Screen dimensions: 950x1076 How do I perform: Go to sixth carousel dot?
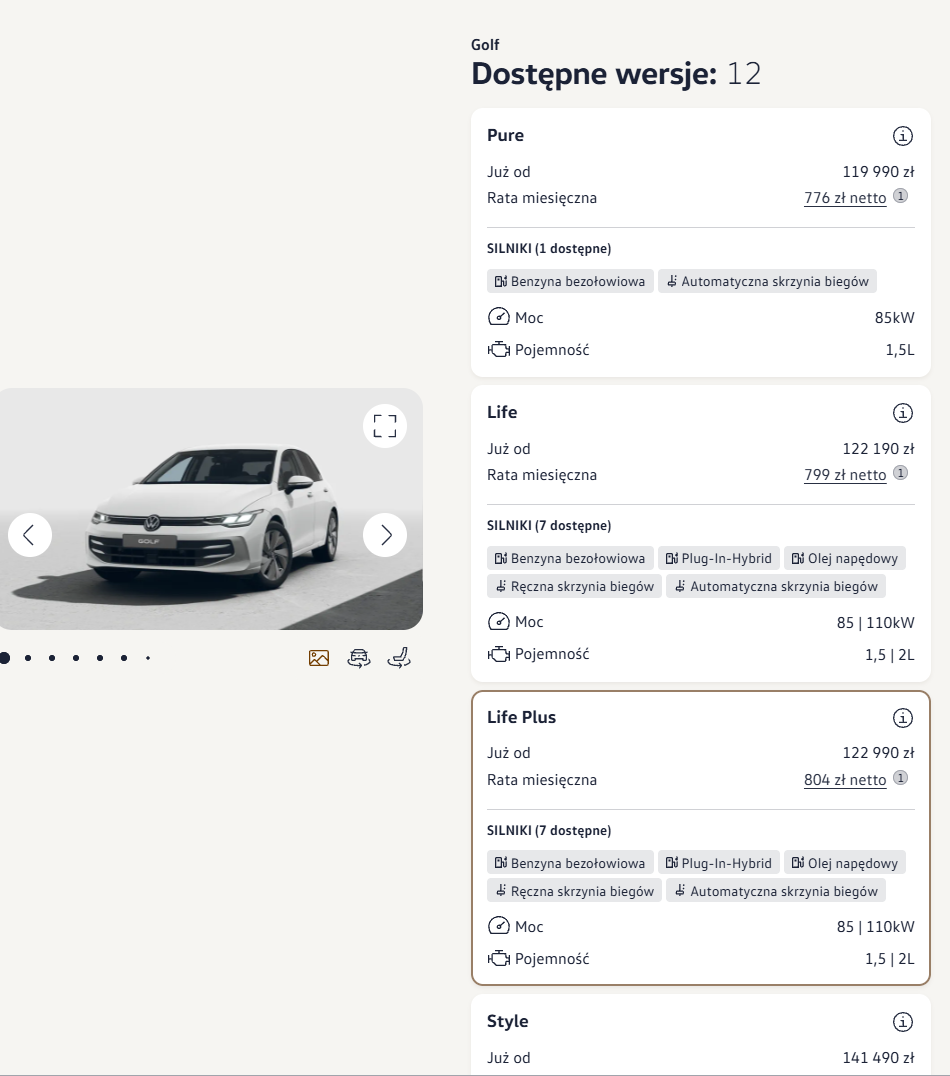(124, 658)
